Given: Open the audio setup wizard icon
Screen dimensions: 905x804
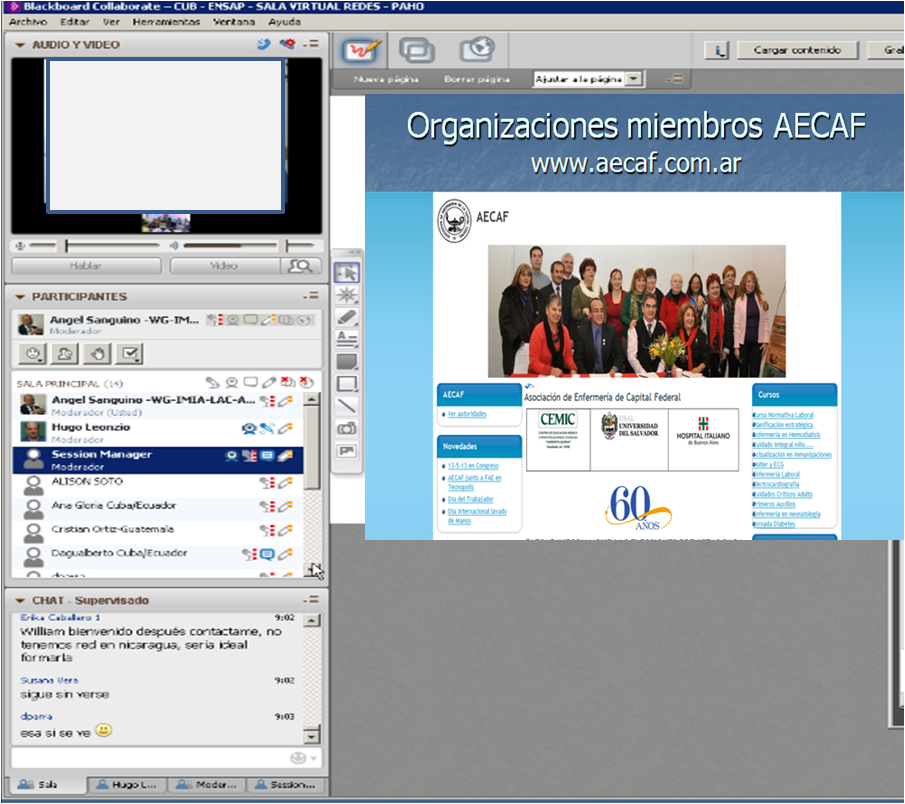Looking at the screenshot, I should 264,44.
